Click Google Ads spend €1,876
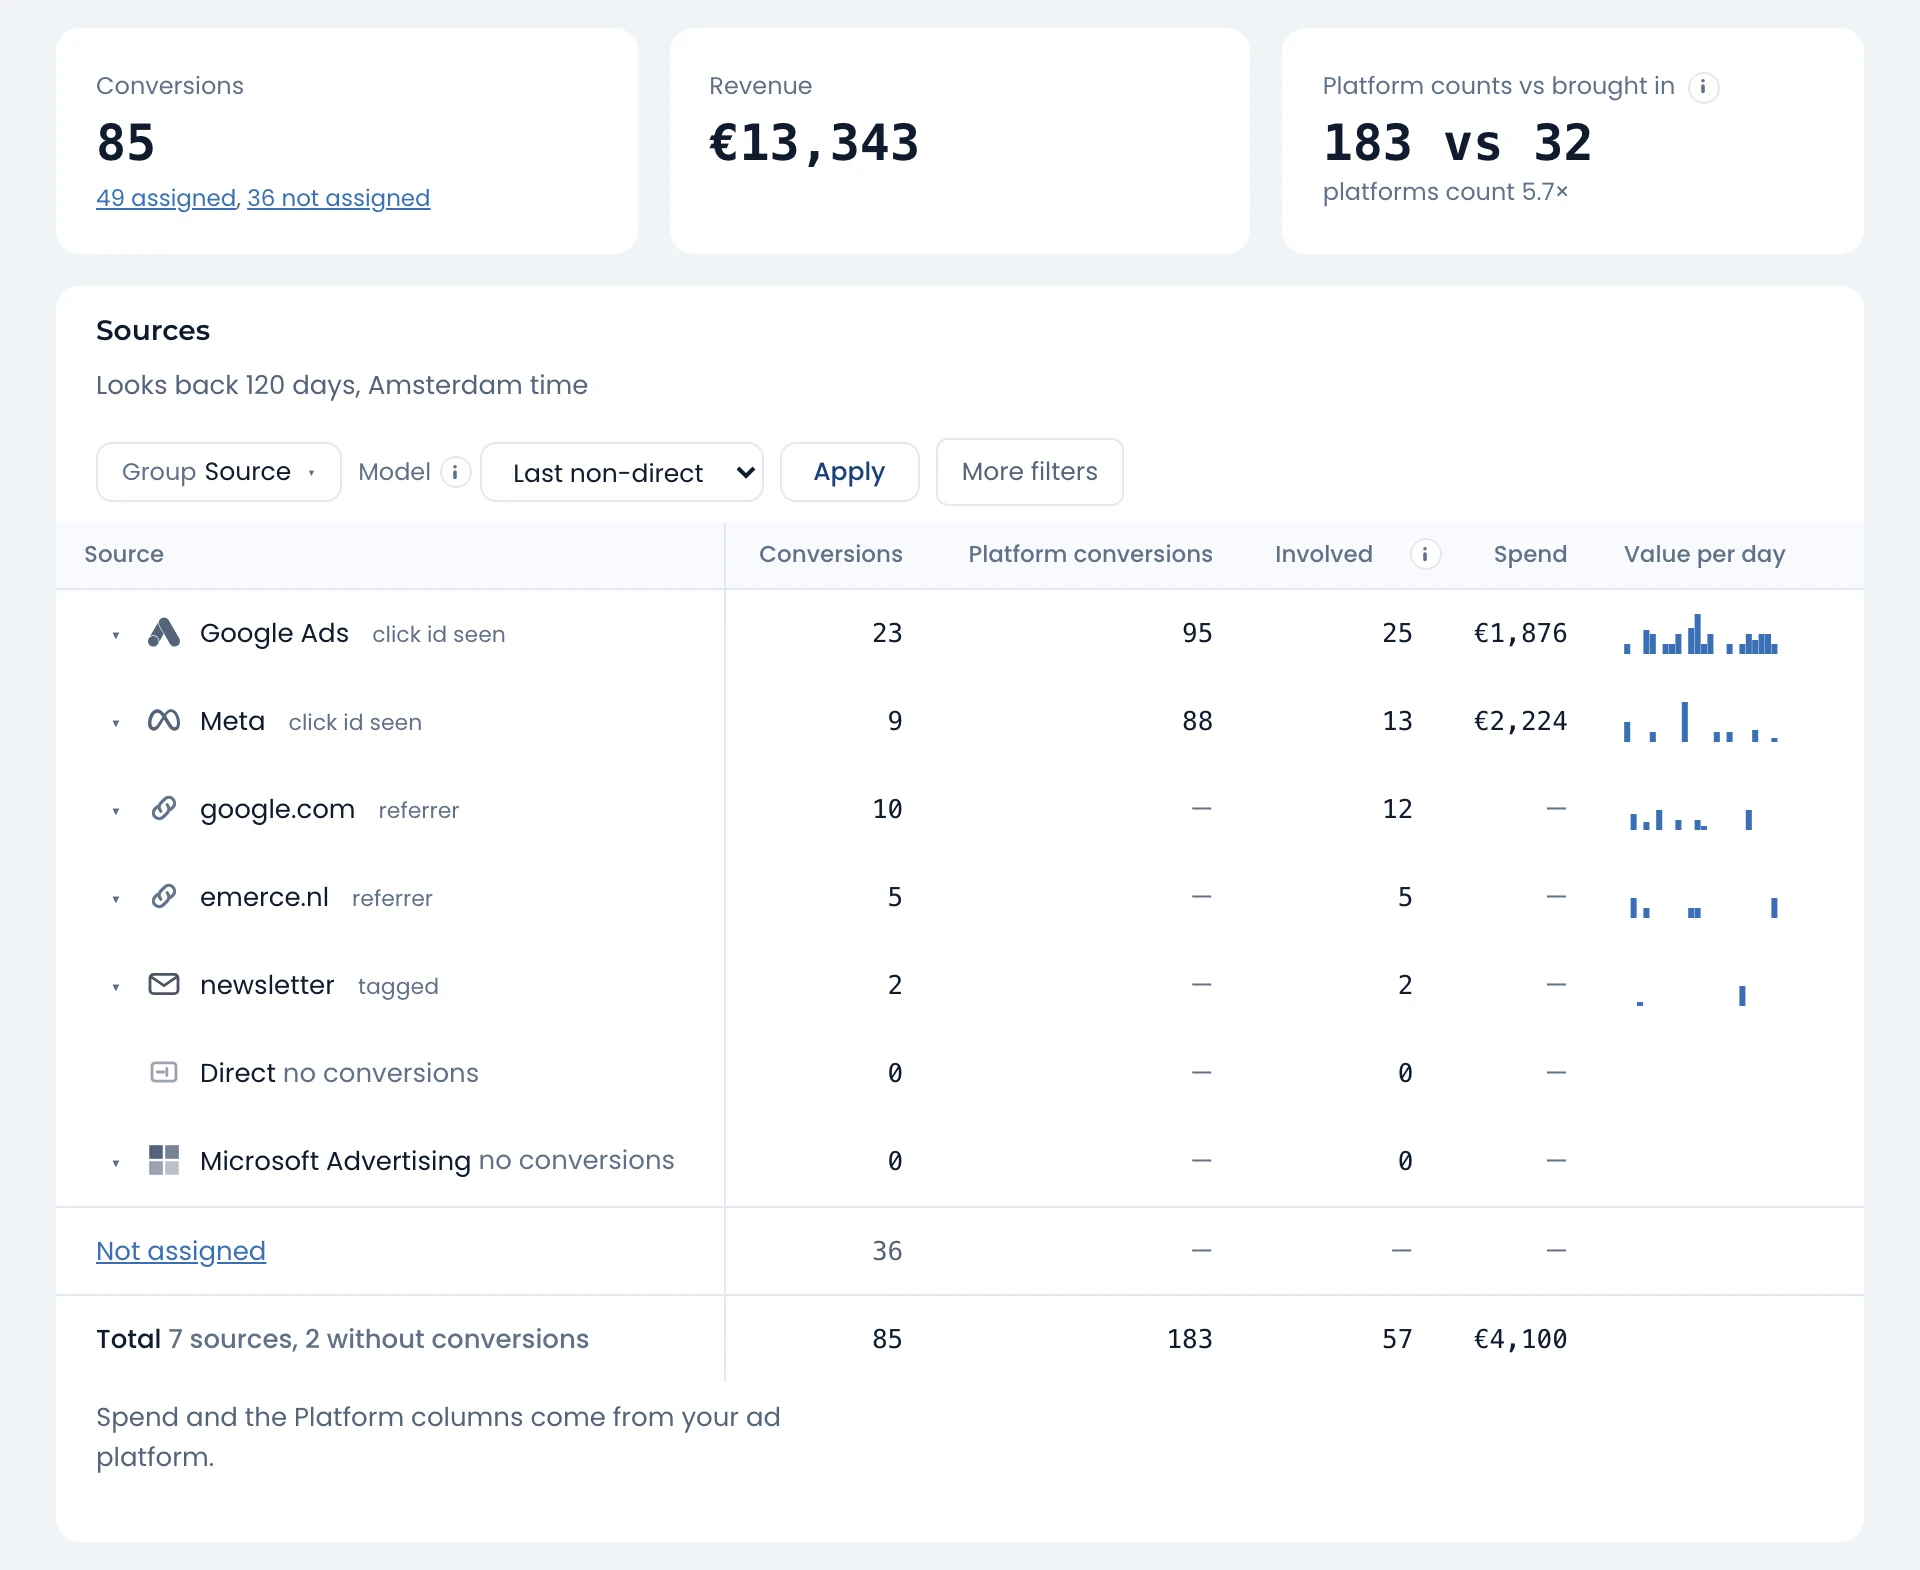1920x1570 pixels. [1520, 633]
